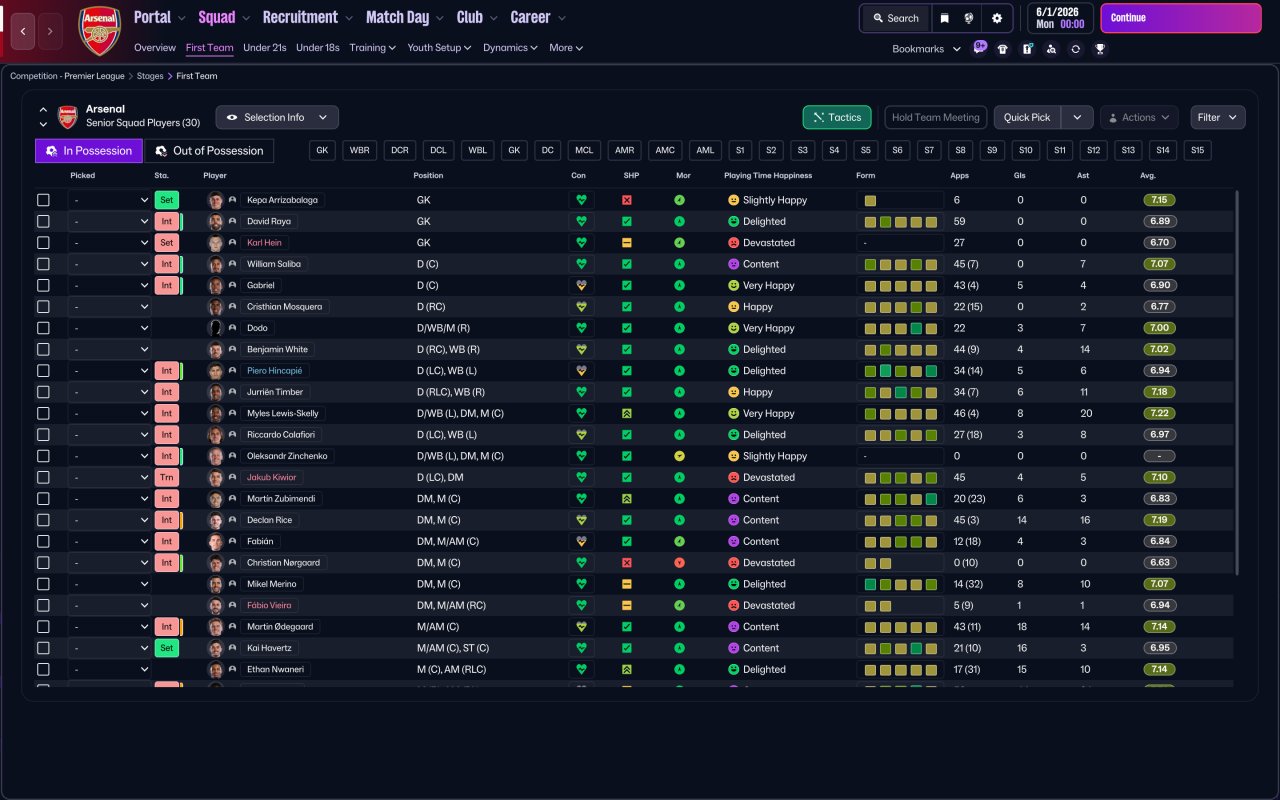Click Karl Hein's yellow sharpness icon
The height and width of the screenshot is (800, 1280).
click(x=627, y=243)
